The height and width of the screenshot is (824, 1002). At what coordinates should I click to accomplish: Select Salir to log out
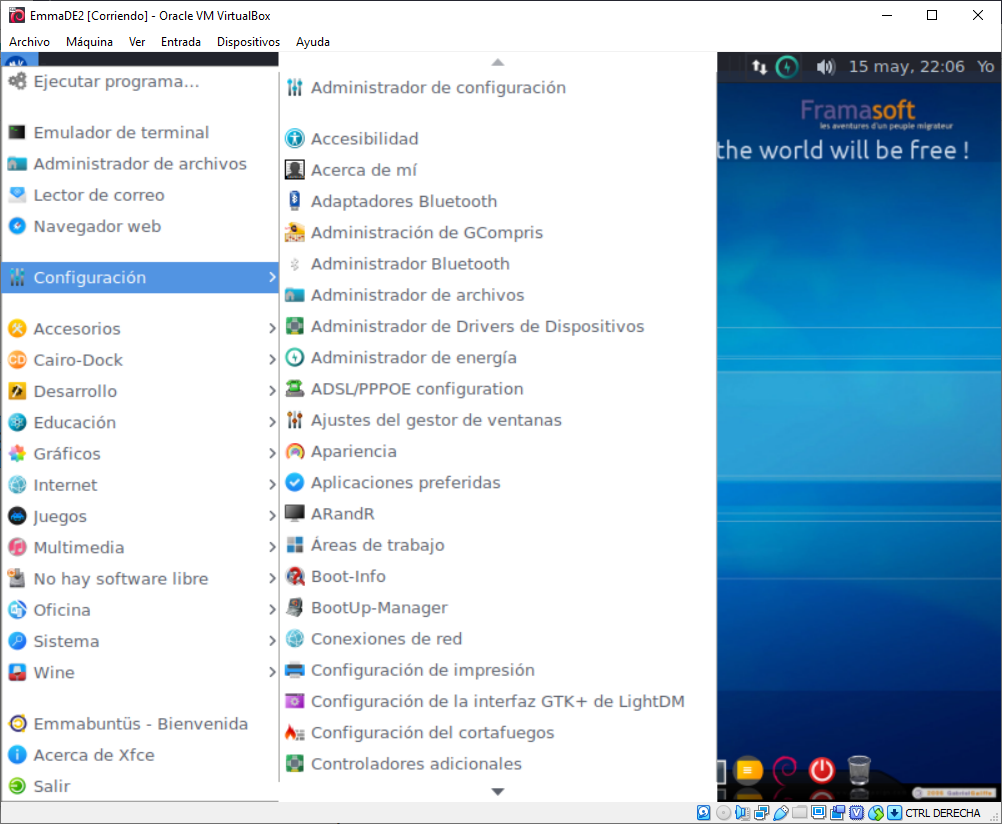point(52,787)
